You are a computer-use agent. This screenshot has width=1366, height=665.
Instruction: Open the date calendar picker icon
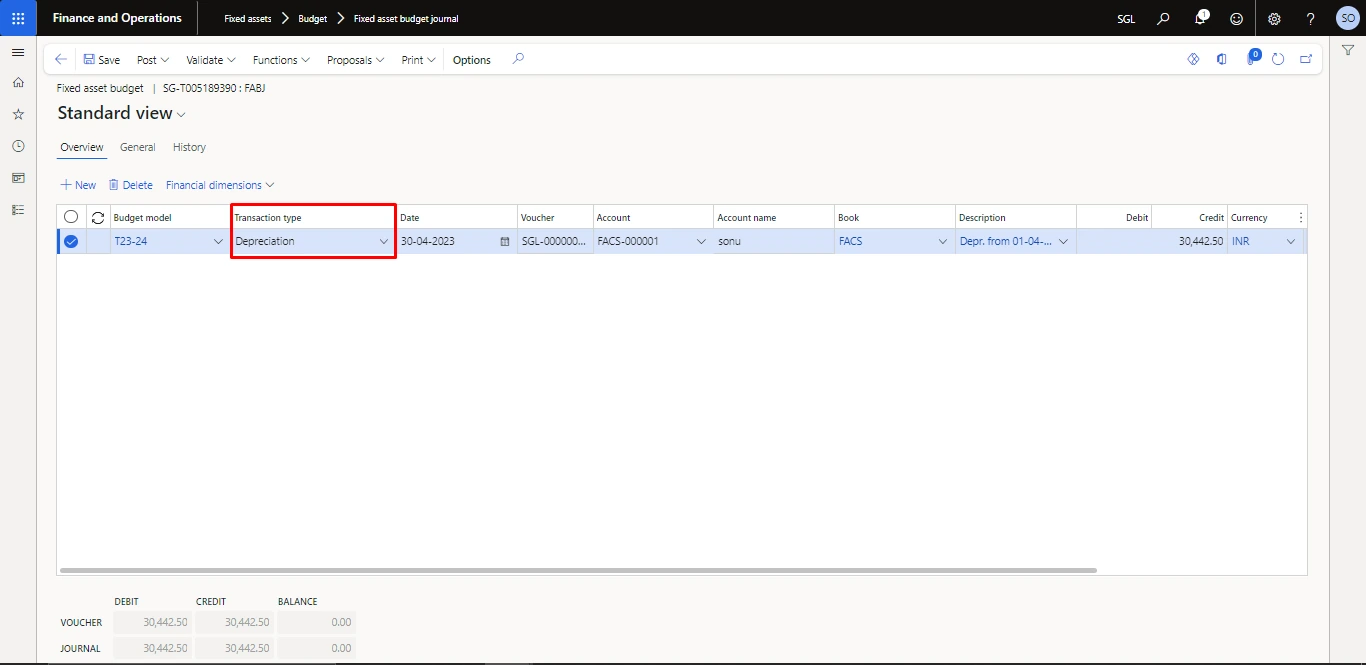pyautogui.click(x=504, y=241)
